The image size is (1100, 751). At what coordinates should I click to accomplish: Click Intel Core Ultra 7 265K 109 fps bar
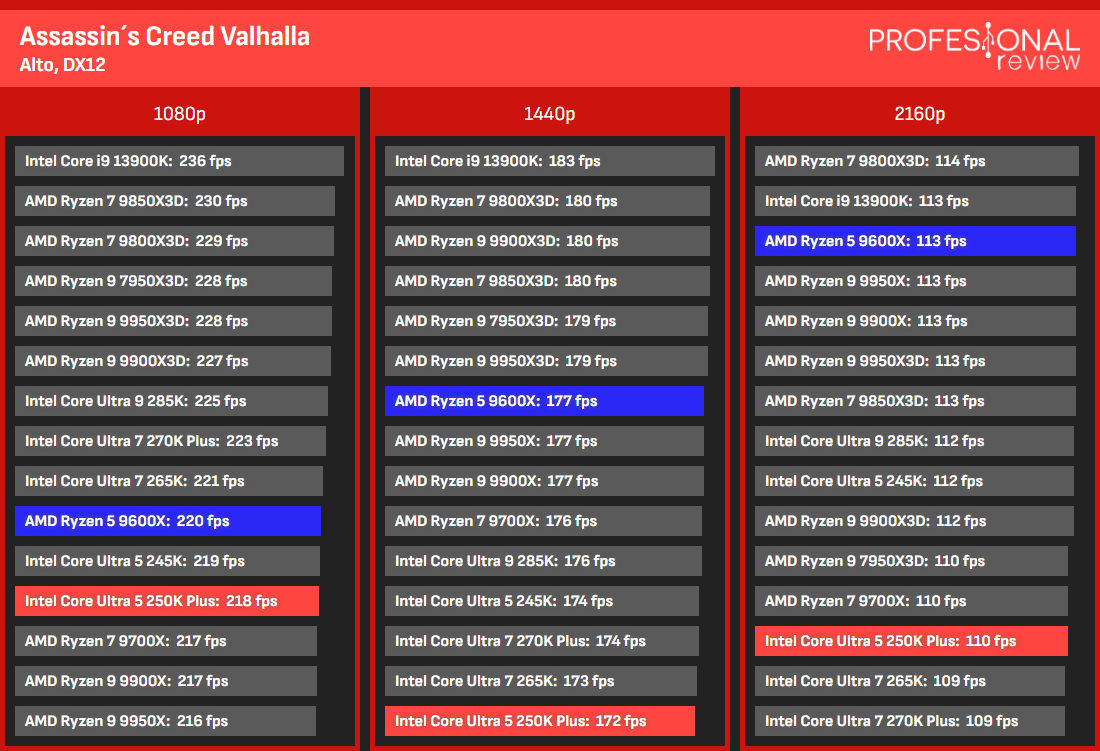pos(910,680)
